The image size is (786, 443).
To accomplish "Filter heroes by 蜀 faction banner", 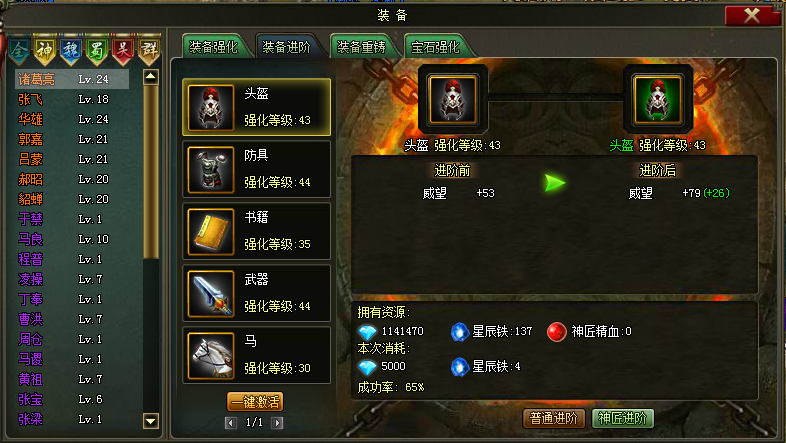I will click(97, 50).
